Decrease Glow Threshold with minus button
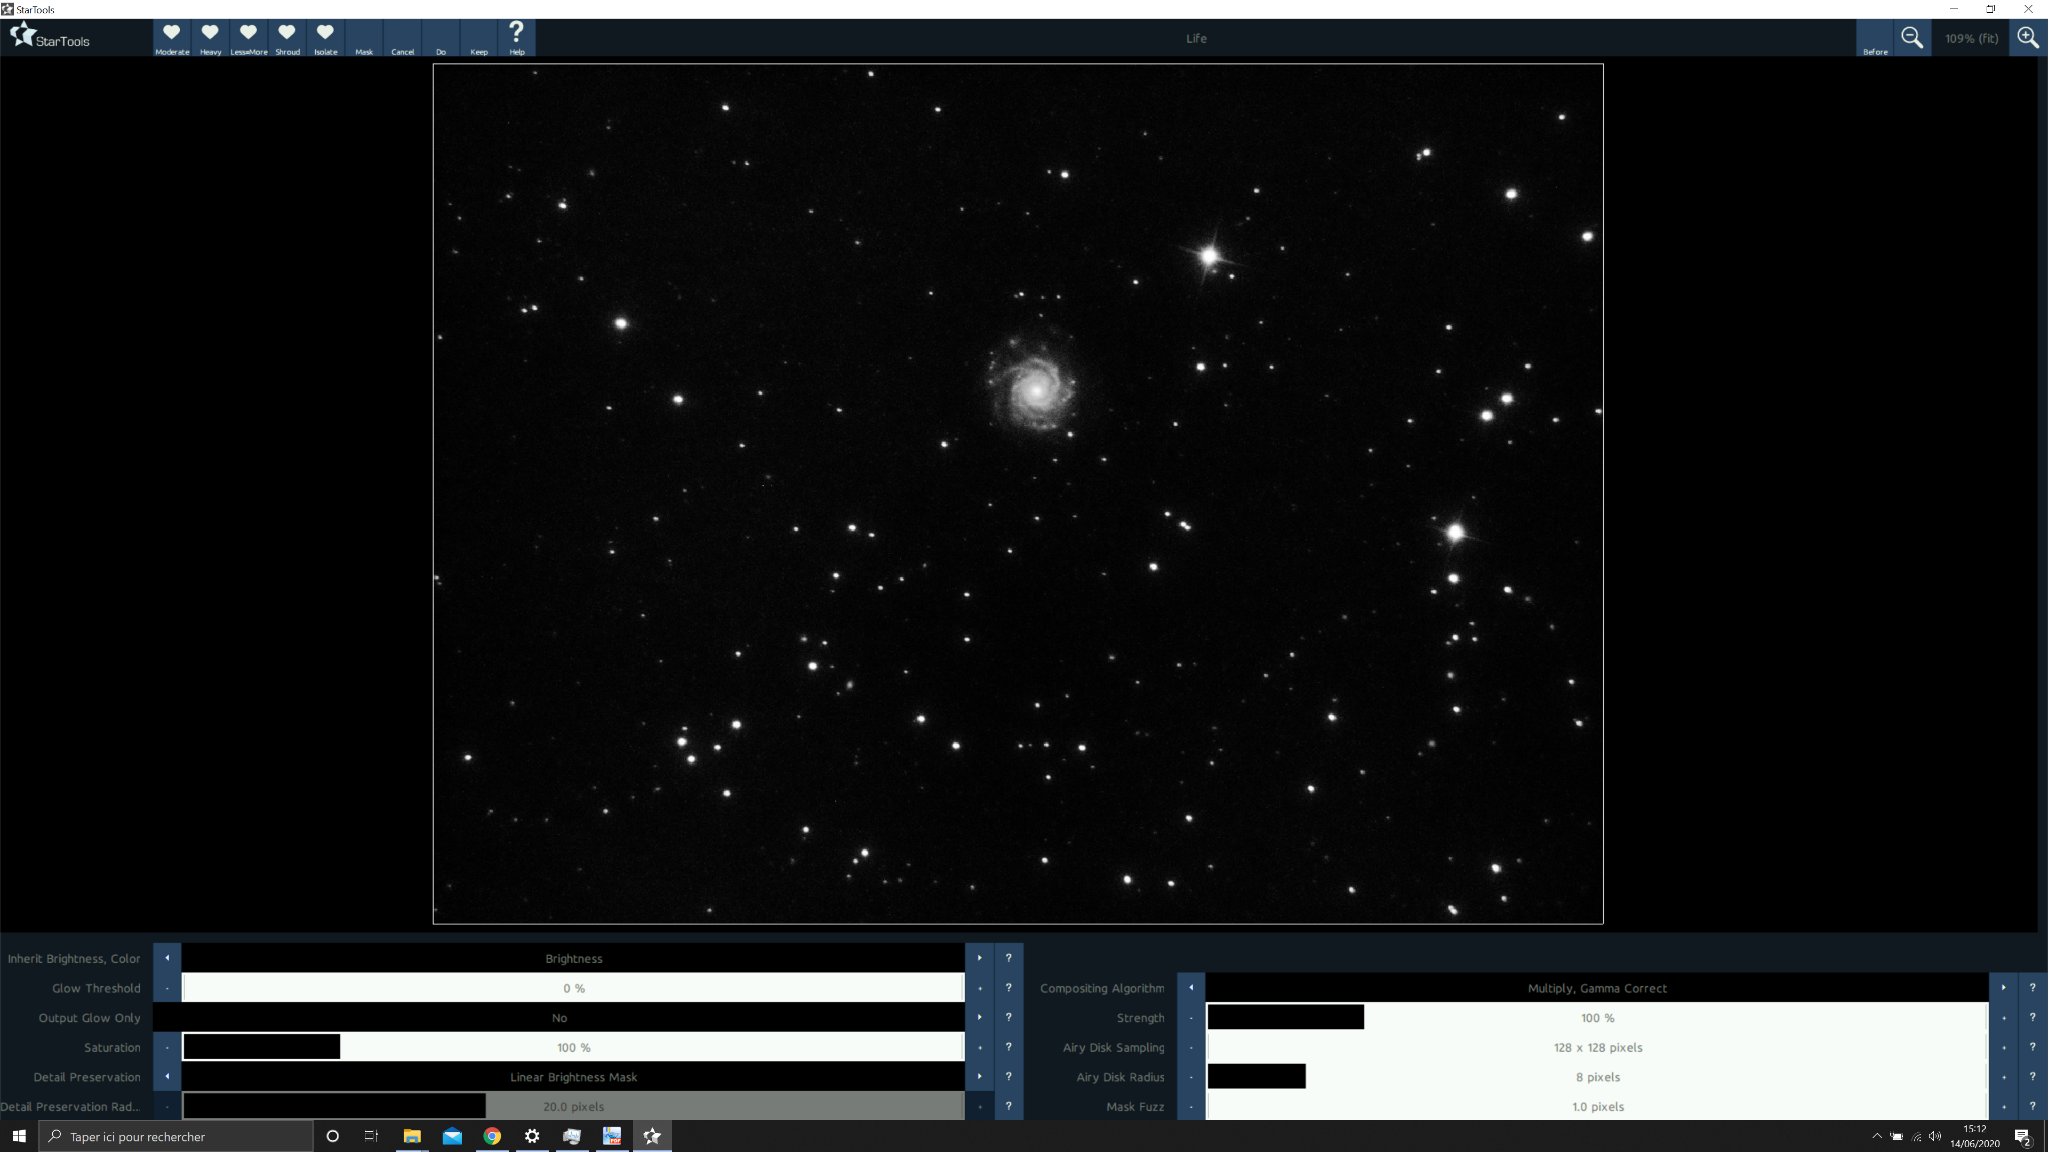Image resolution: width=2048 pixels, height=1152 pixels. [x=167, y=988]
